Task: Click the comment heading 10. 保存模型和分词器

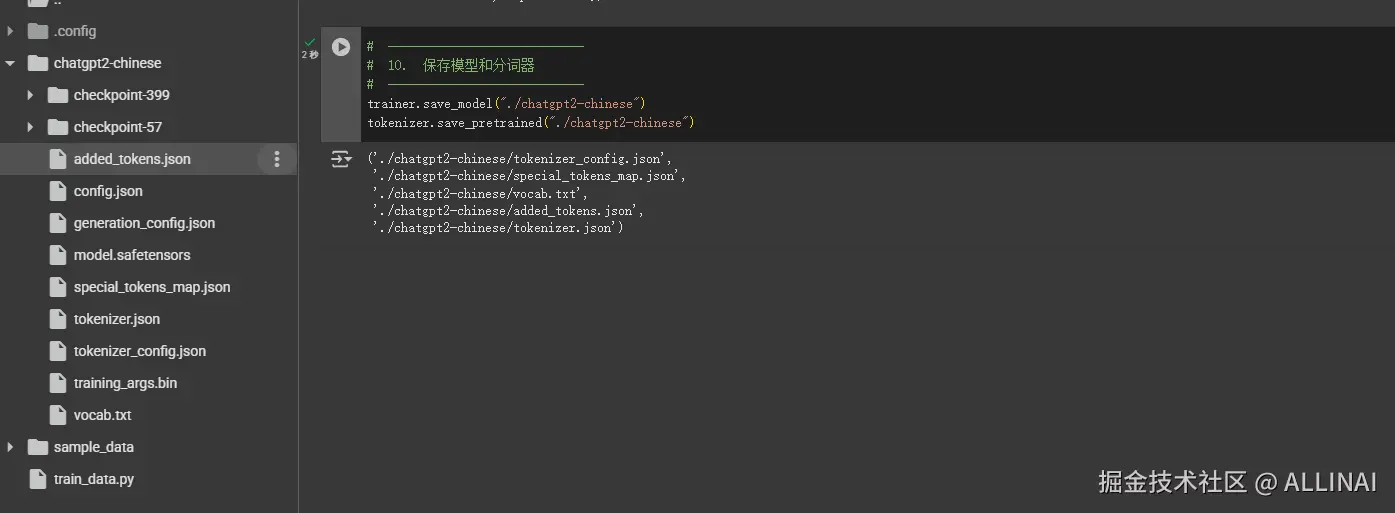Action: 451,65
